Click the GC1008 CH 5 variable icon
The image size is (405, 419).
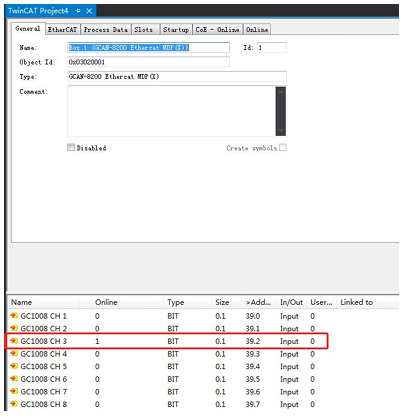click(14, 366)
